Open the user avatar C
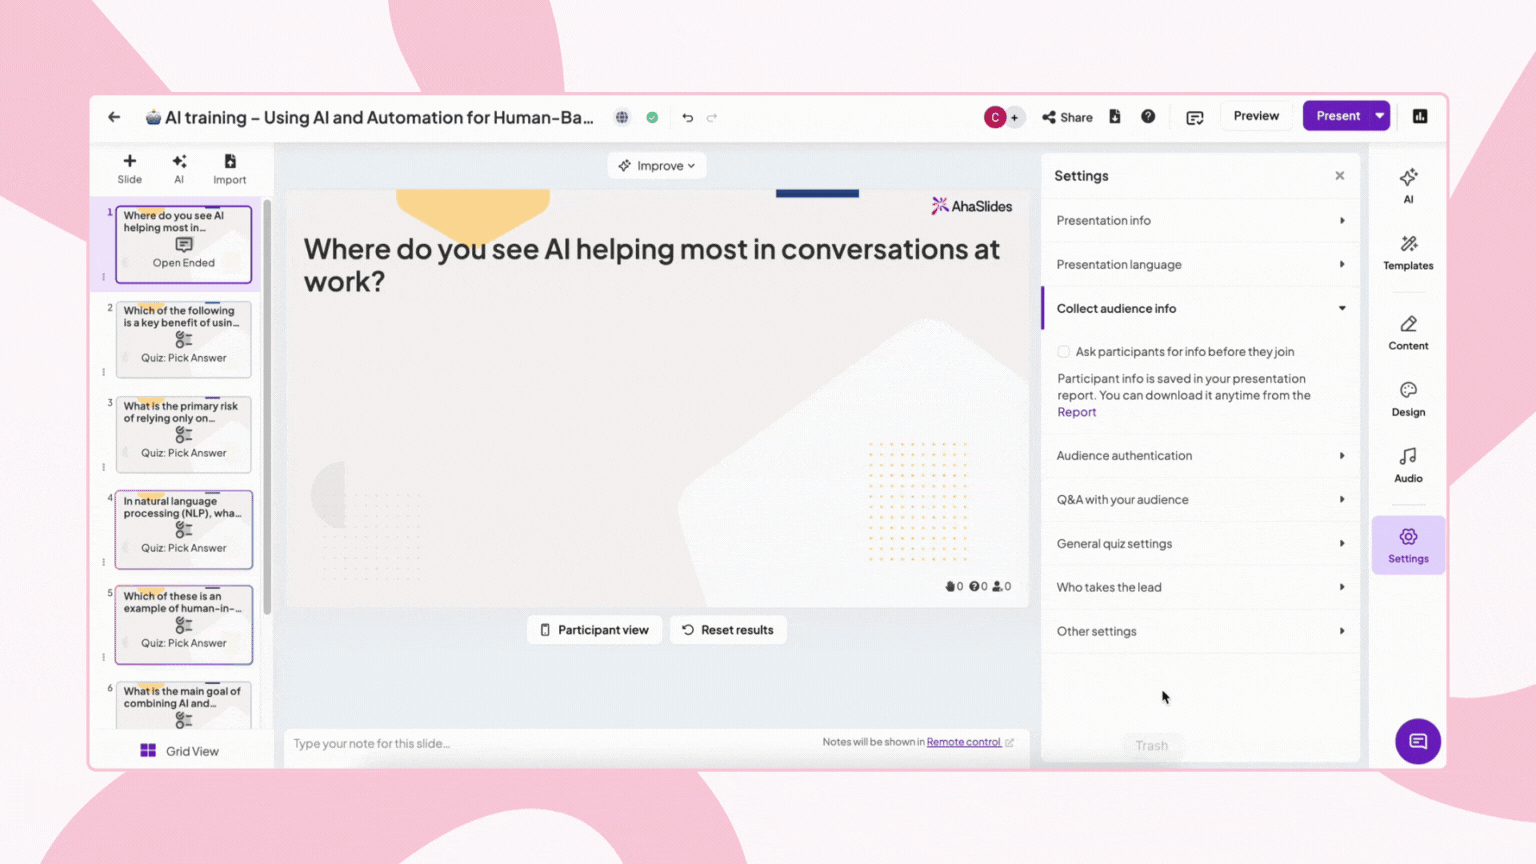1536x864 pixels. click(x=995, y=117)
